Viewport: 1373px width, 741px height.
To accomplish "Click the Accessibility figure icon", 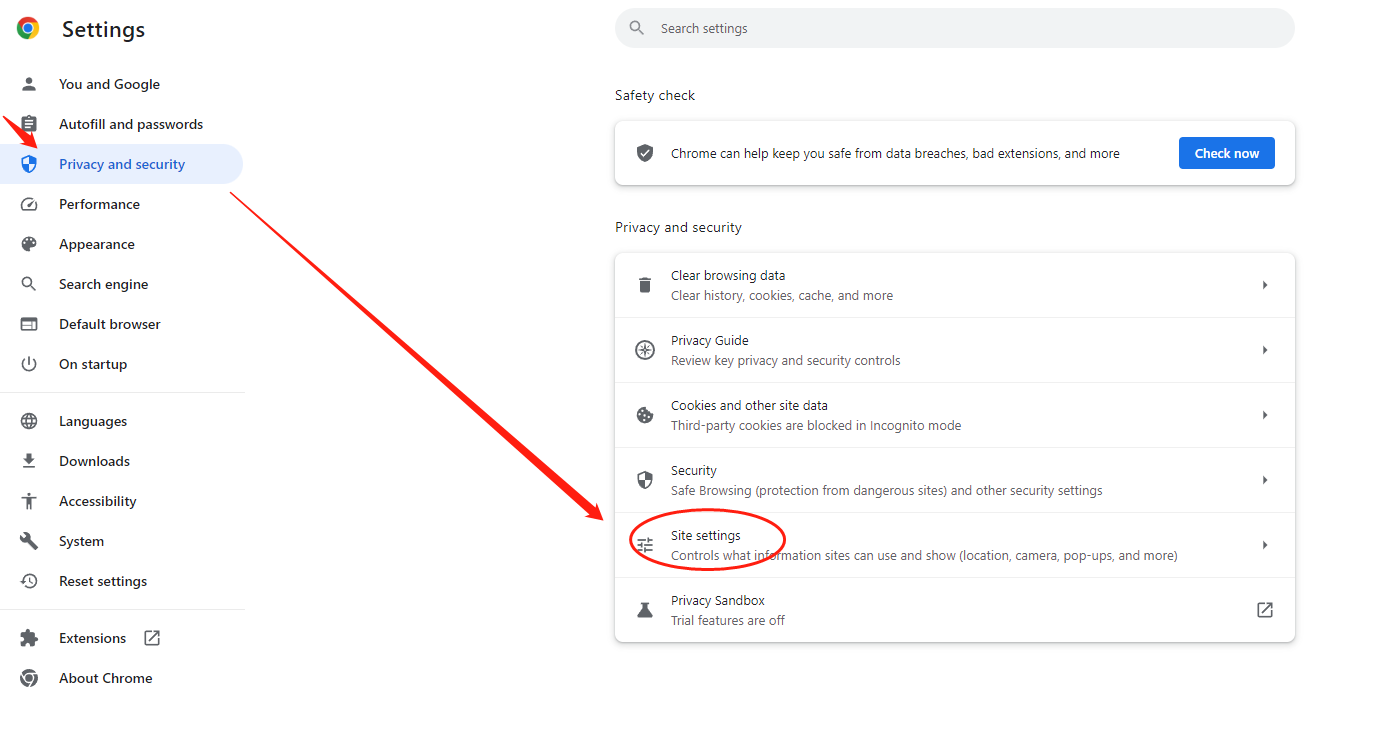I will click(x=29, y=501).
